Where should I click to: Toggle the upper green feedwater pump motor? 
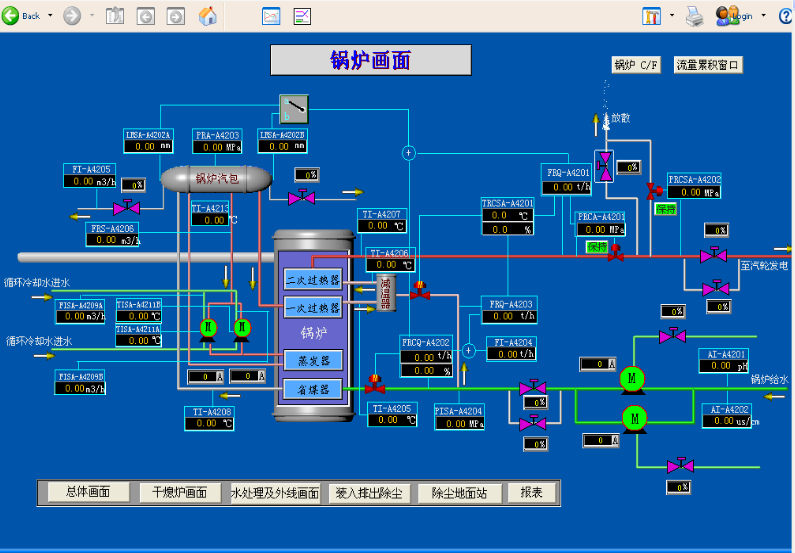click(x=632, y=377)
